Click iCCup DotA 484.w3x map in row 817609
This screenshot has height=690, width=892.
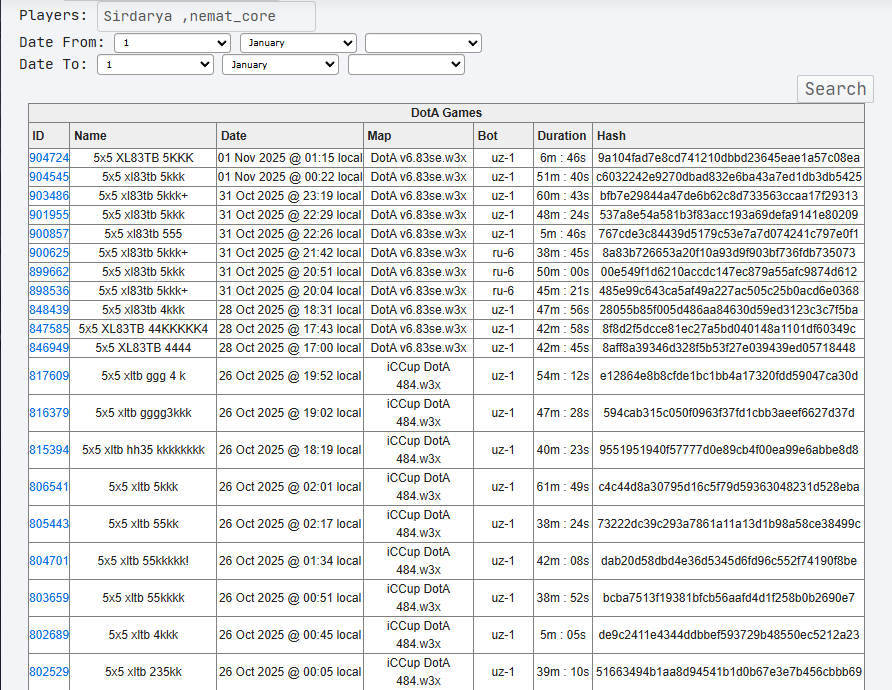(418, 376)
